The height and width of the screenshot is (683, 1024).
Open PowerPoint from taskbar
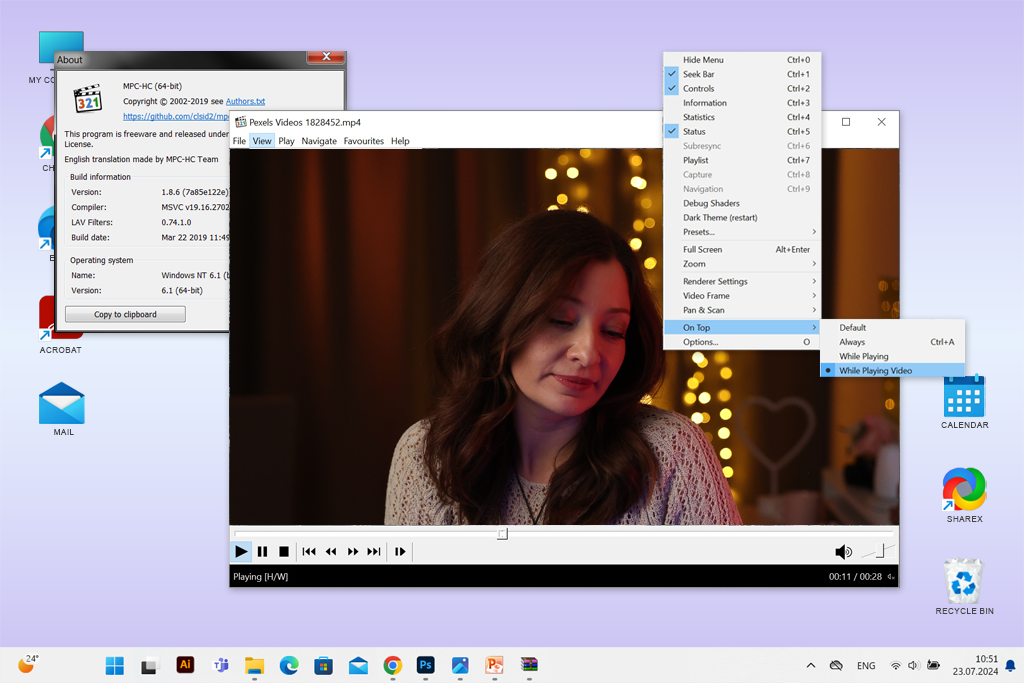point(494,665)
